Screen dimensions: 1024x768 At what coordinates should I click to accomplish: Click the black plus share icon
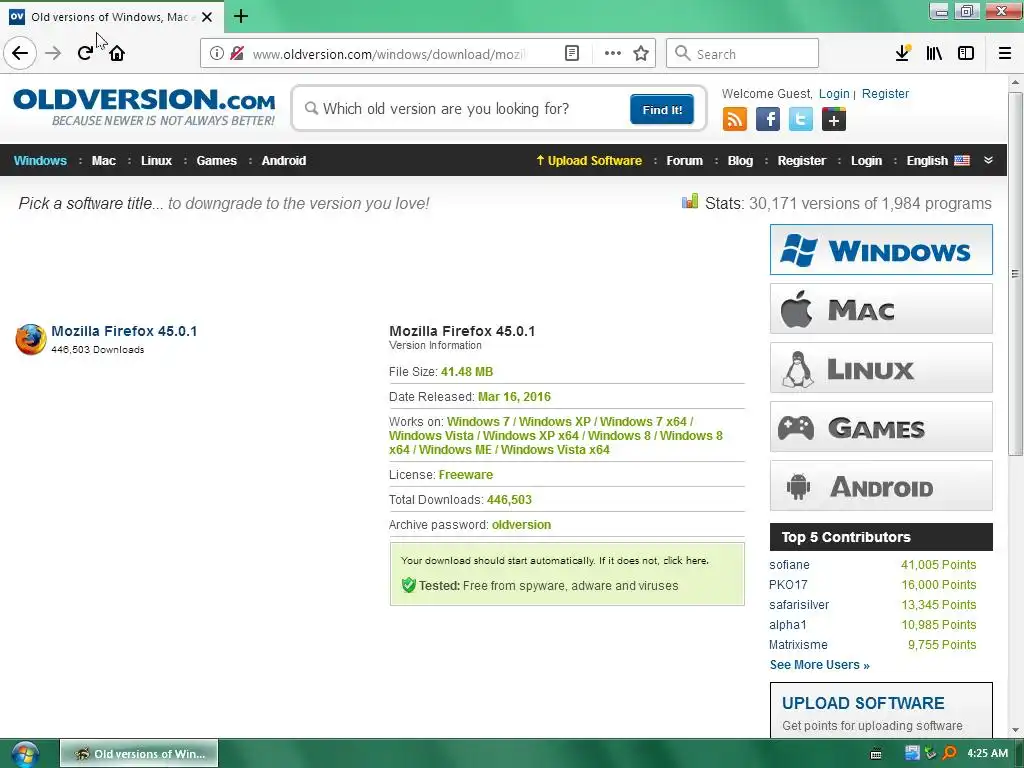point(834,120)
